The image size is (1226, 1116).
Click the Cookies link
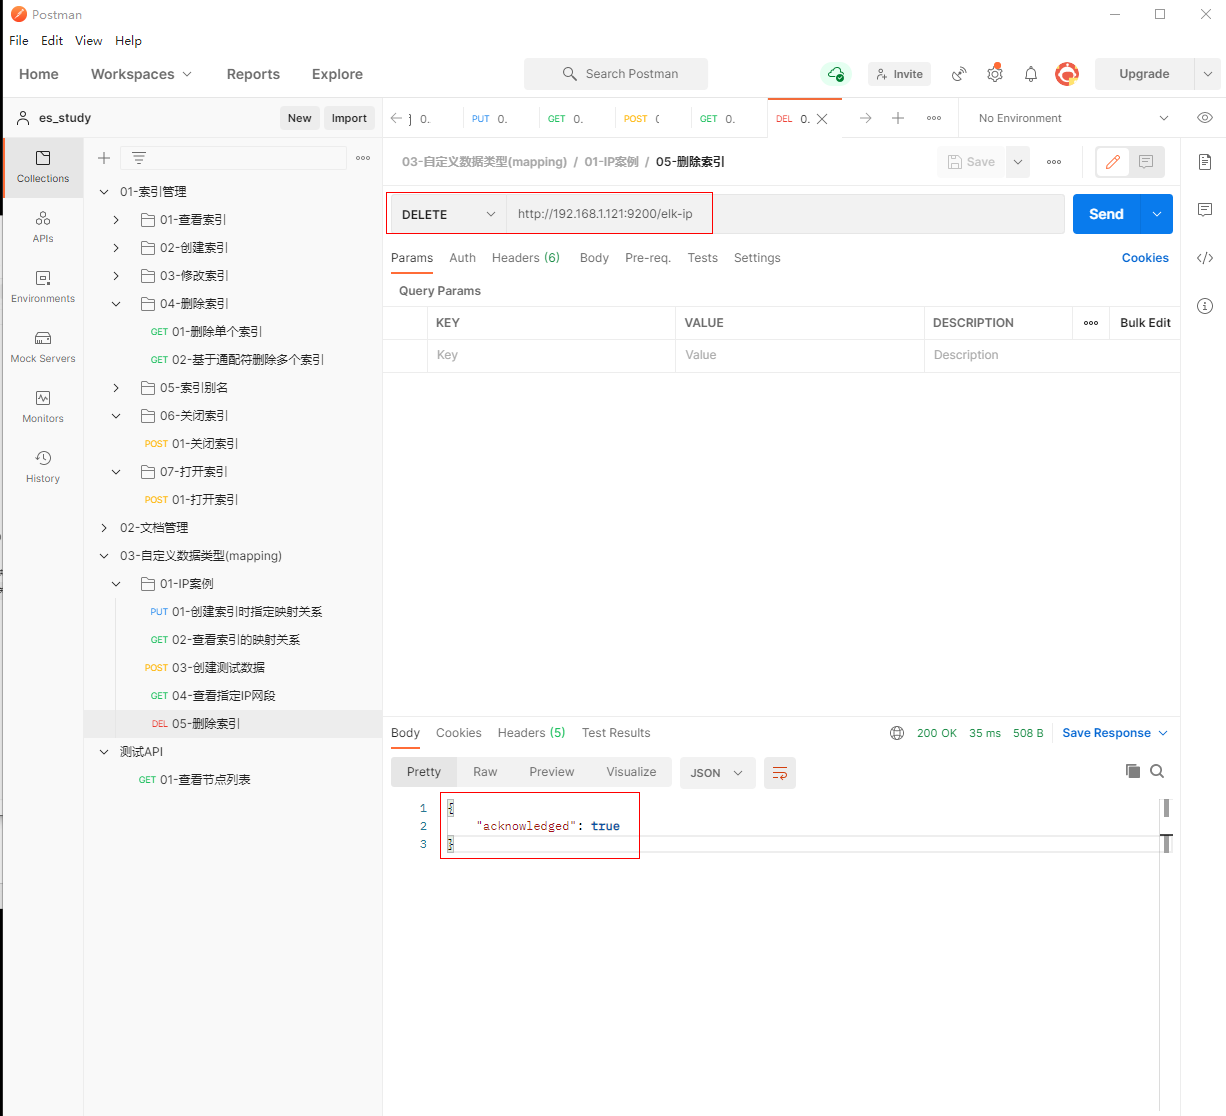[1144, 258]
